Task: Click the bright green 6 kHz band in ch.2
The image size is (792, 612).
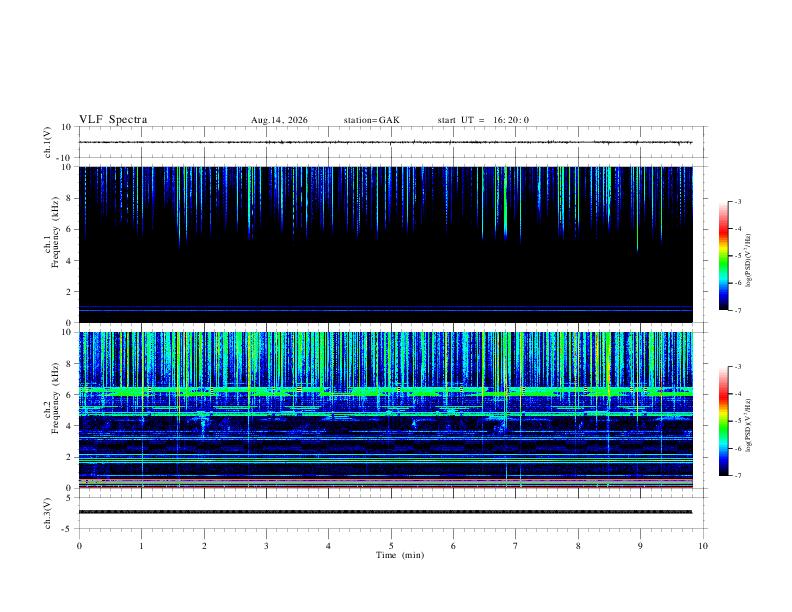Action: 385,391
